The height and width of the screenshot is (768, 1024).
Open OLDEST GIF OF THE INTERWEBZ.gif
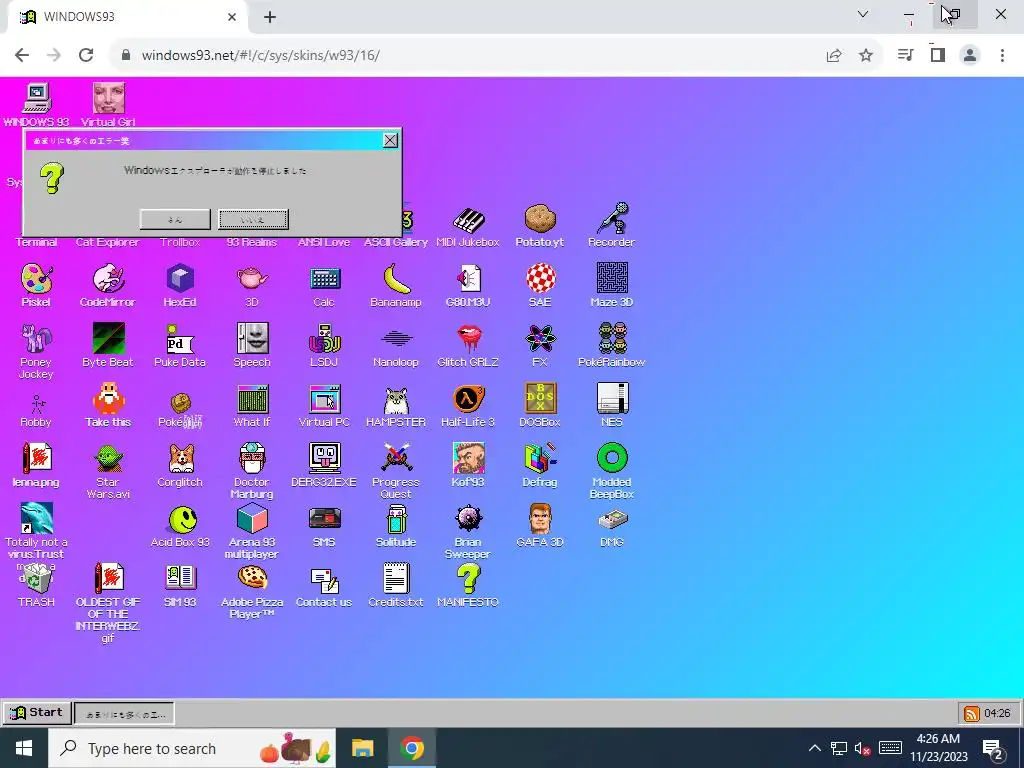[108, 579]
